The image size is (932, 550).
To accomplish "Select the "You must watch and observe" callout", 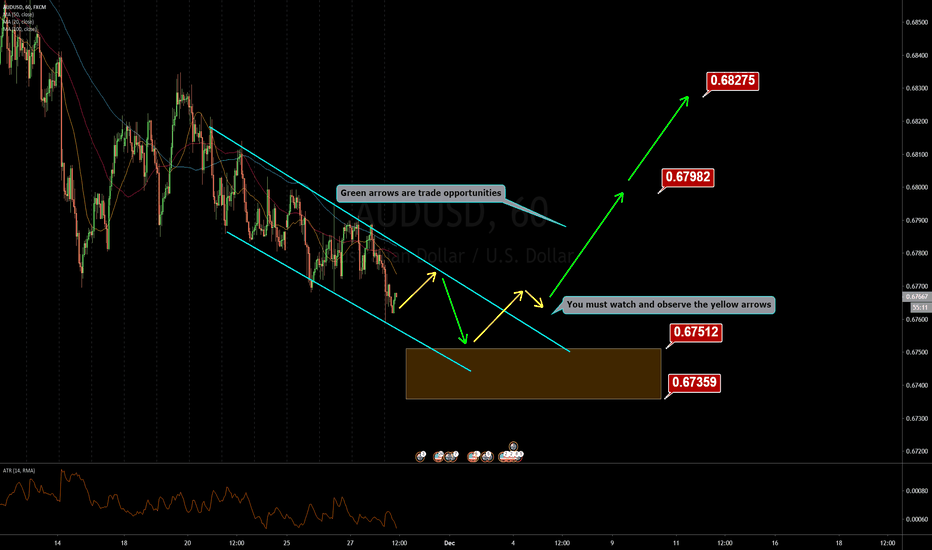I will 670,304.
